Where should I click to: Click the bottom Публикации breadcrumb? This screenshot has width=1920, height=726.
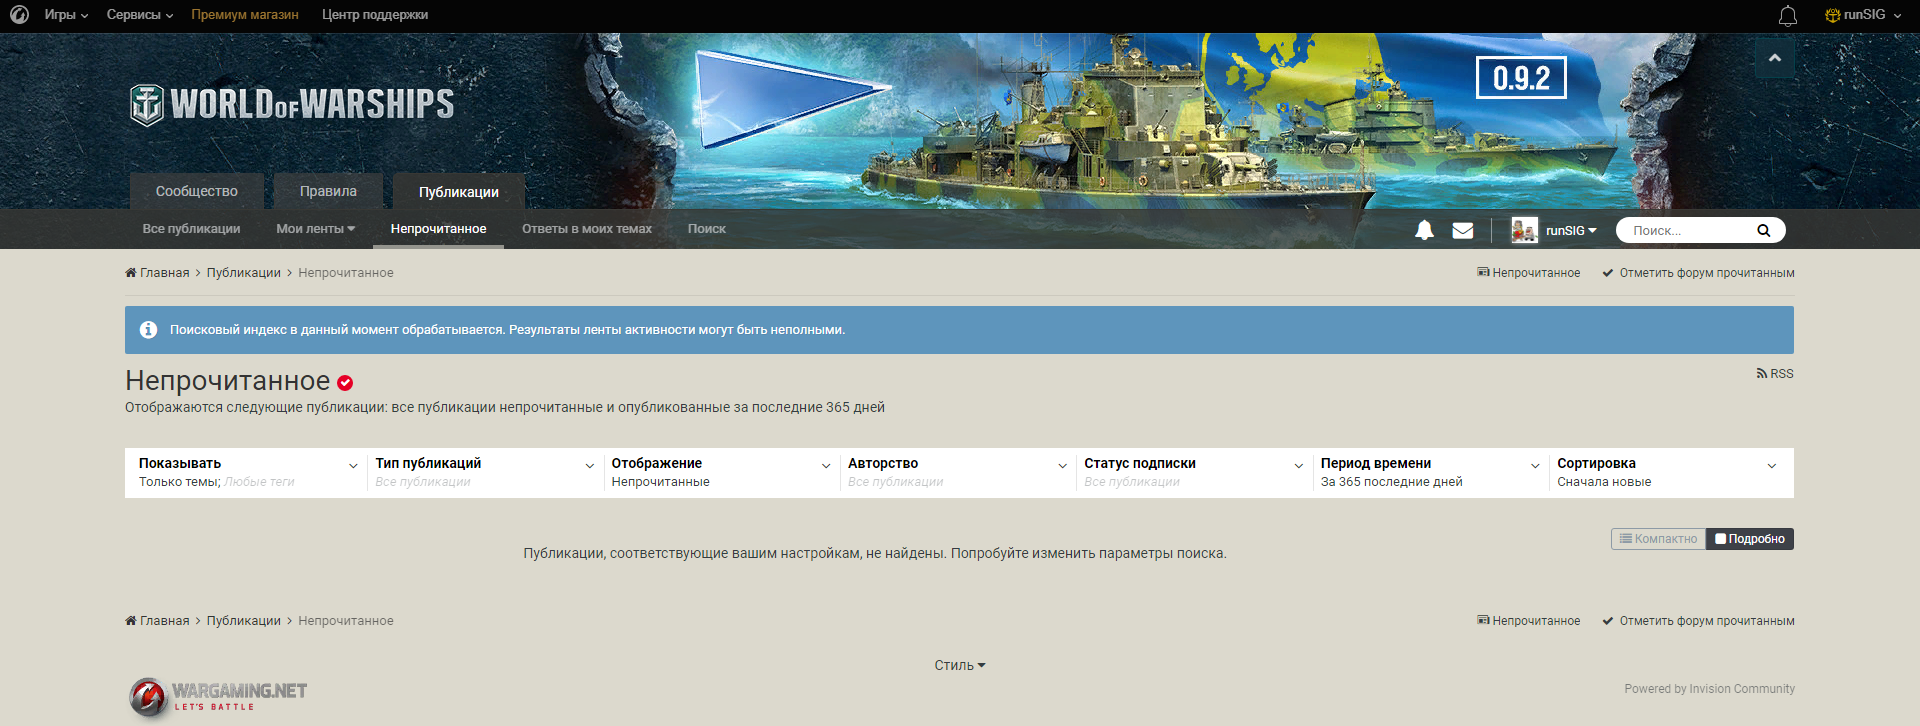(x=244, y=621)
